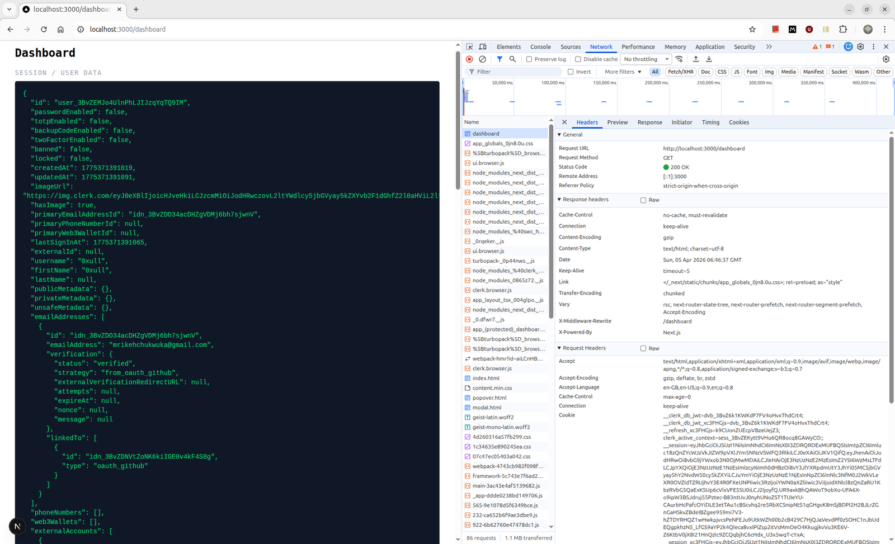Toggle Raw for Response headers

click(x=643, y=200)
